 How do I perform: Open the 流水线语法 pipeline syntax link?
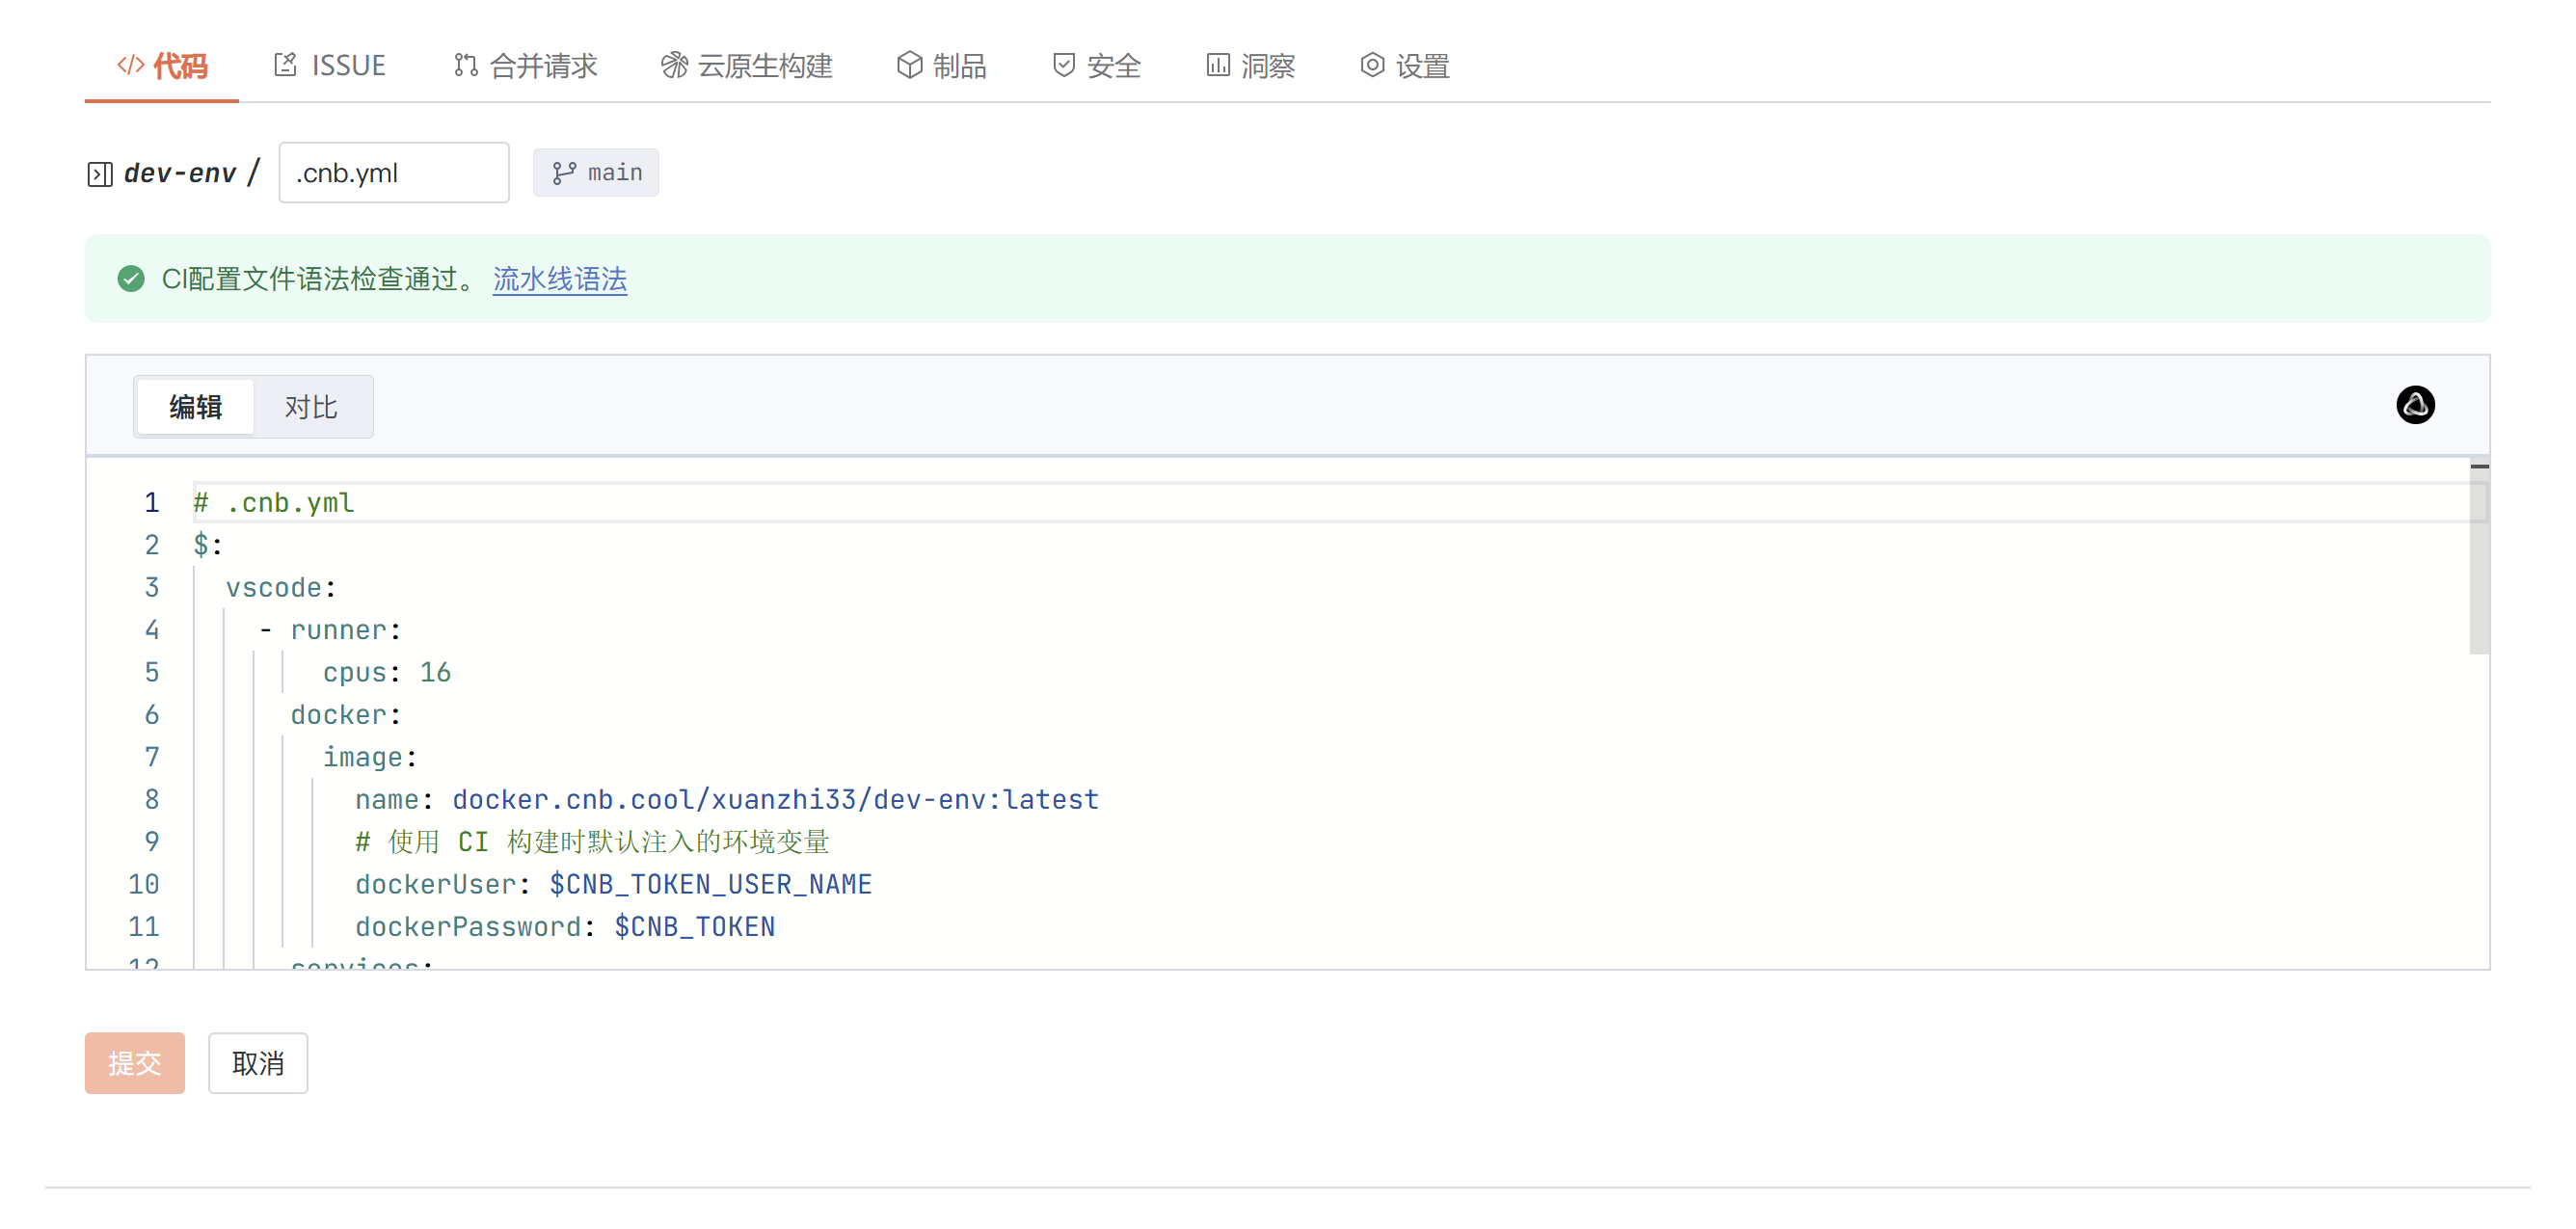coord(559,281)
